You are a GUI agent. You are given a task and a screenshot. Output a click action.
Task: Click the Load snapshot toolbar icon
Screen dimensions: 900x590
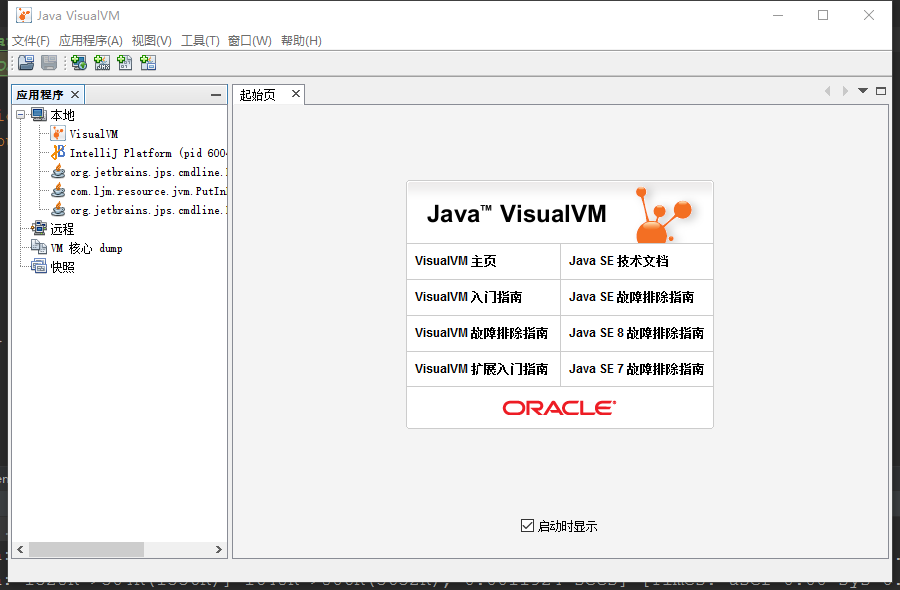pyautogui.click(x=26, y=63)
